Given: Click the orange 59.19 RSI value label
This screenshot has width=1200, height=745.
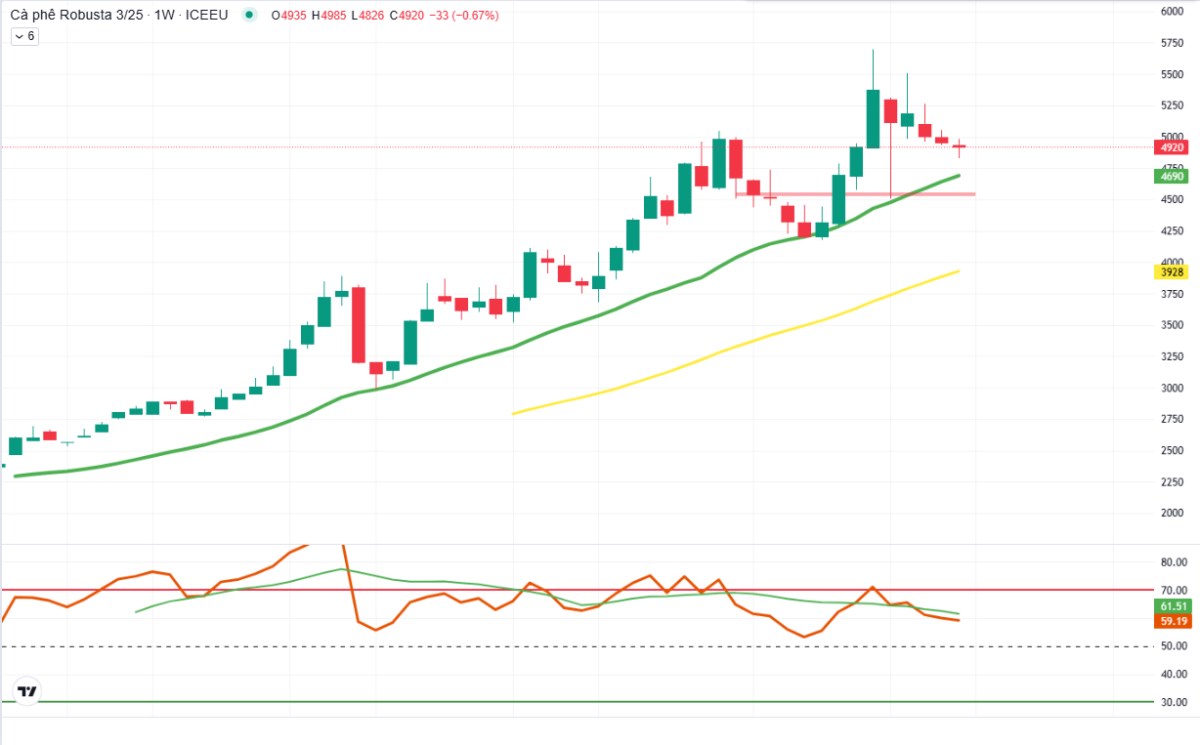Looking at the screenshot, I should 1173,621.
